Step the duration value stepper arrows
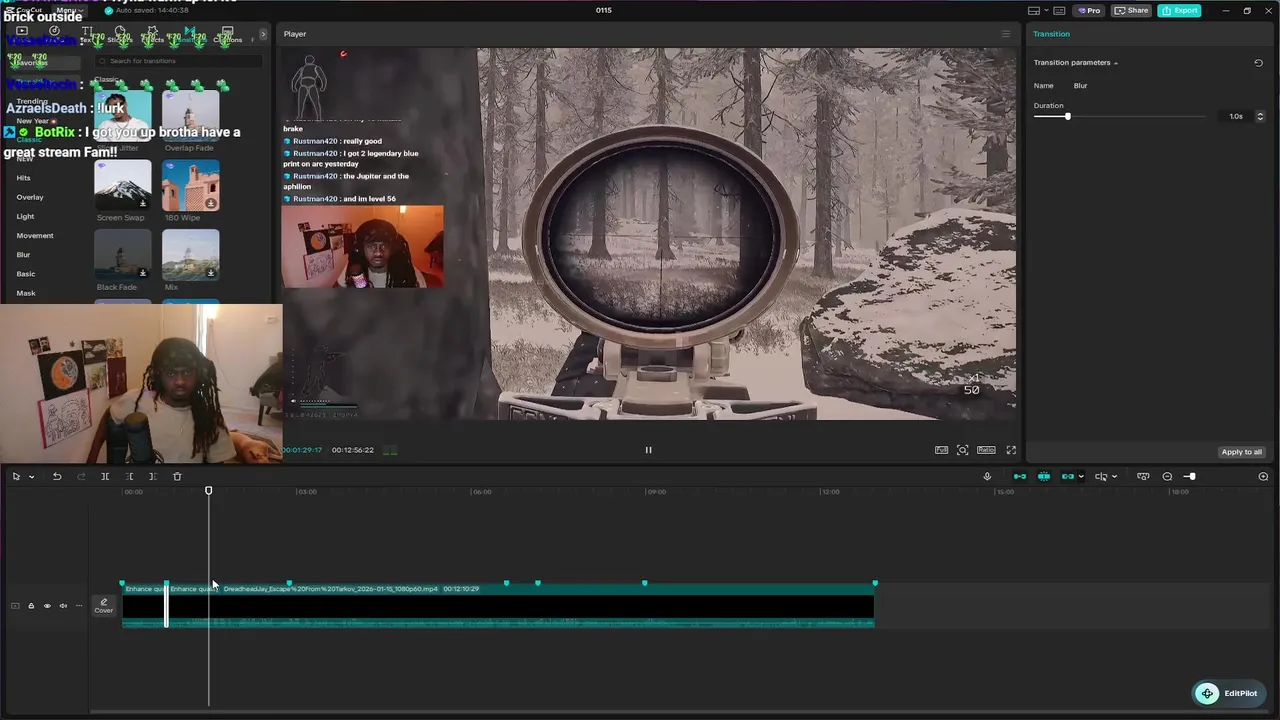The image size is (1280, 720). click(x=1260, y=117)
